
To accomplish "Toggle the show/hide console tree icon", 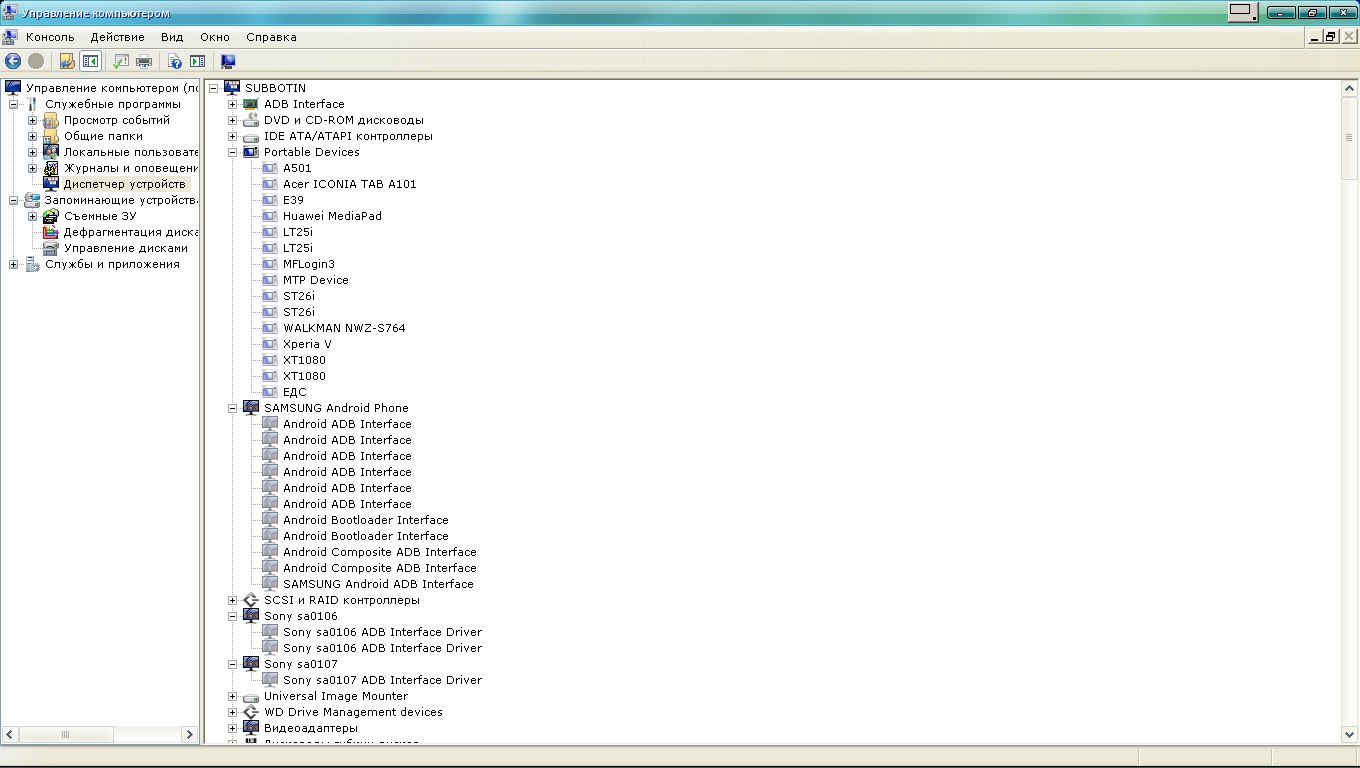I will click(x=90, y=61).
